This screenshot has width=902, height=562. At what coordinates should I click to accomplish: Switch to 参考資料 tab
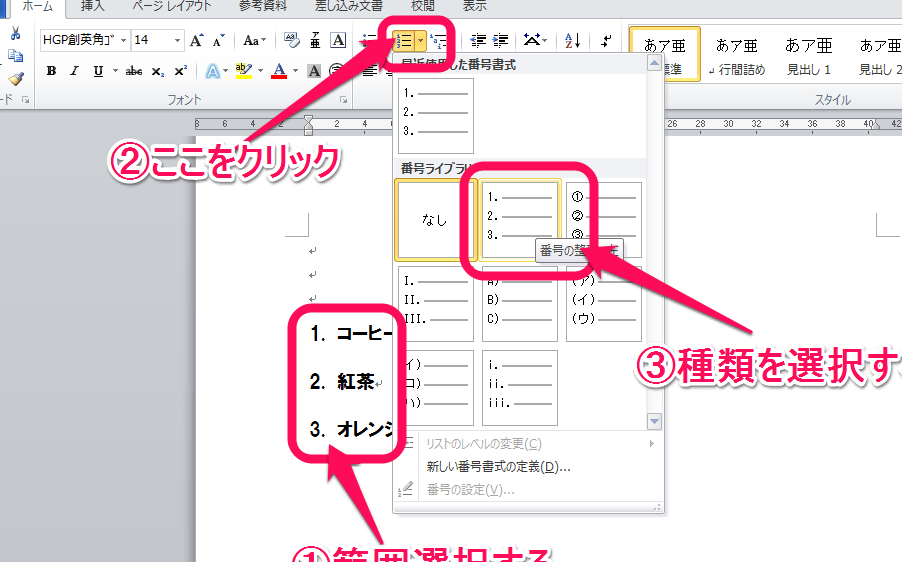coord(262,6)
